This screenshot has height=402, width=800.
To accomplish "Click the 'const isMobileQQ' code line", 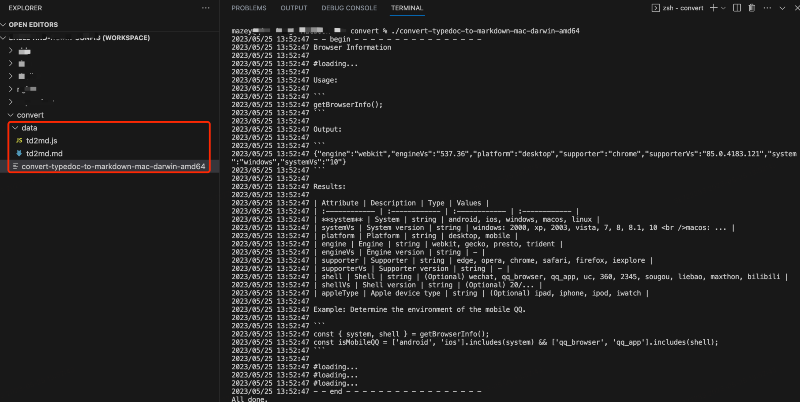I will click(516, 342).
